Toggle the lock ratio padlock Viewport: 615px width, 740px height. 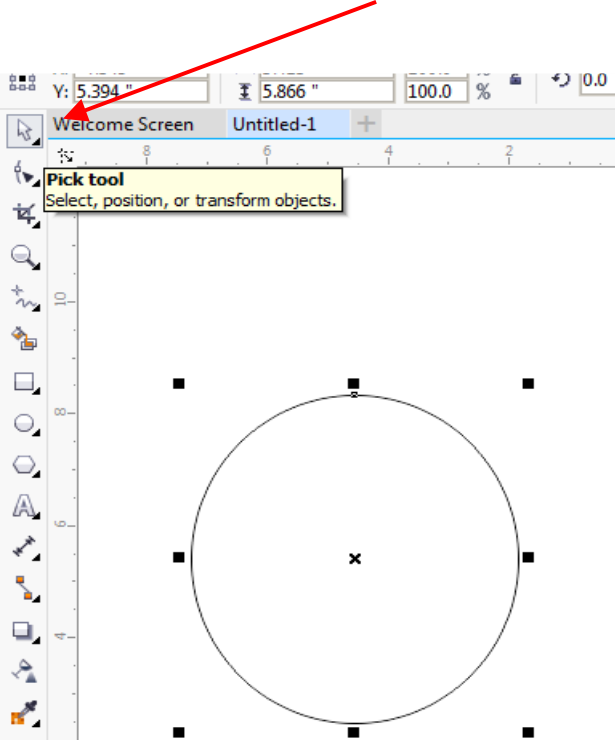[515, 79]
